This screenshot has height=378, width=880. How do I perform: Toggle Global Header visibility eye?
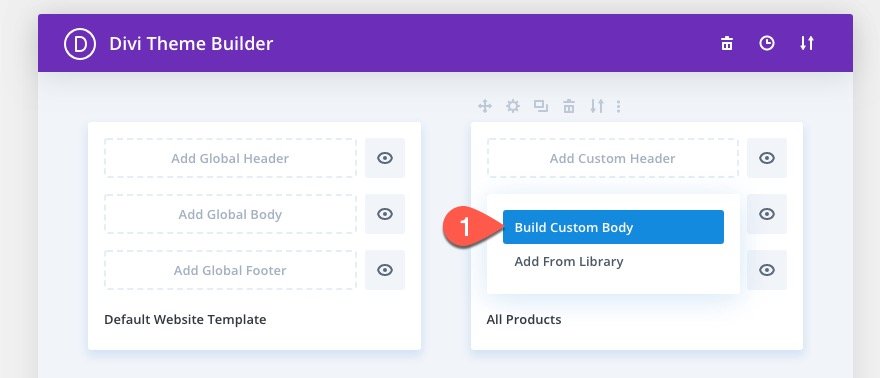click(x=385, y=158)
